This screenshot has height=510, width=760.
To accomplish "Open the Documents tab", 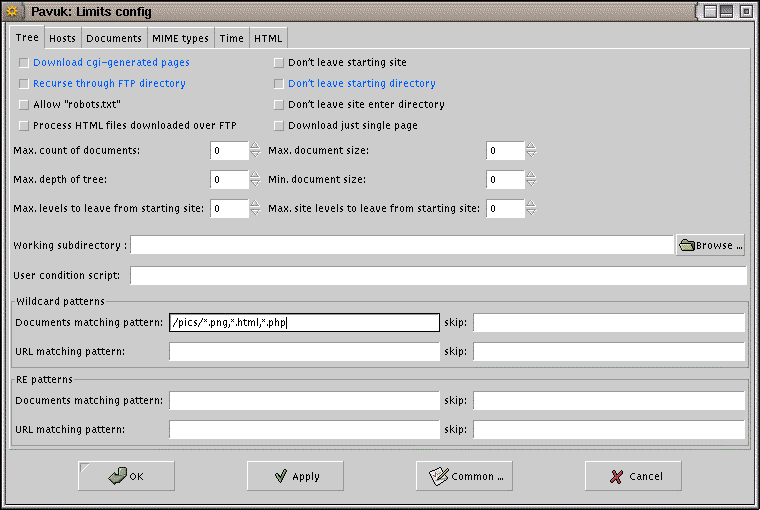I will click(114, 38).
